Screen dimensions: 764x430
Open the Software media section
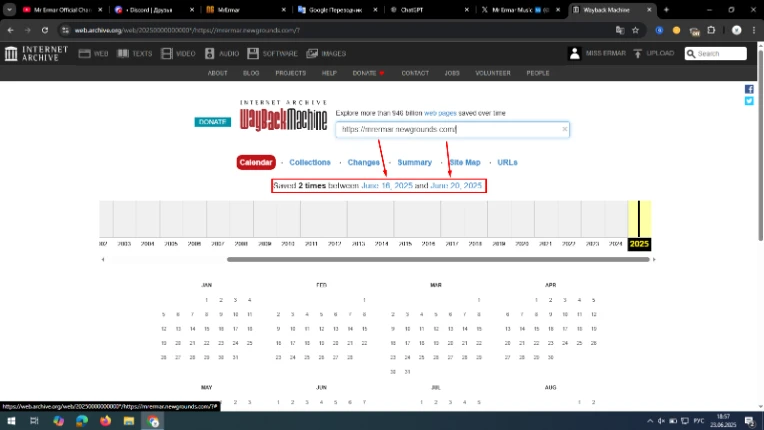272,54
